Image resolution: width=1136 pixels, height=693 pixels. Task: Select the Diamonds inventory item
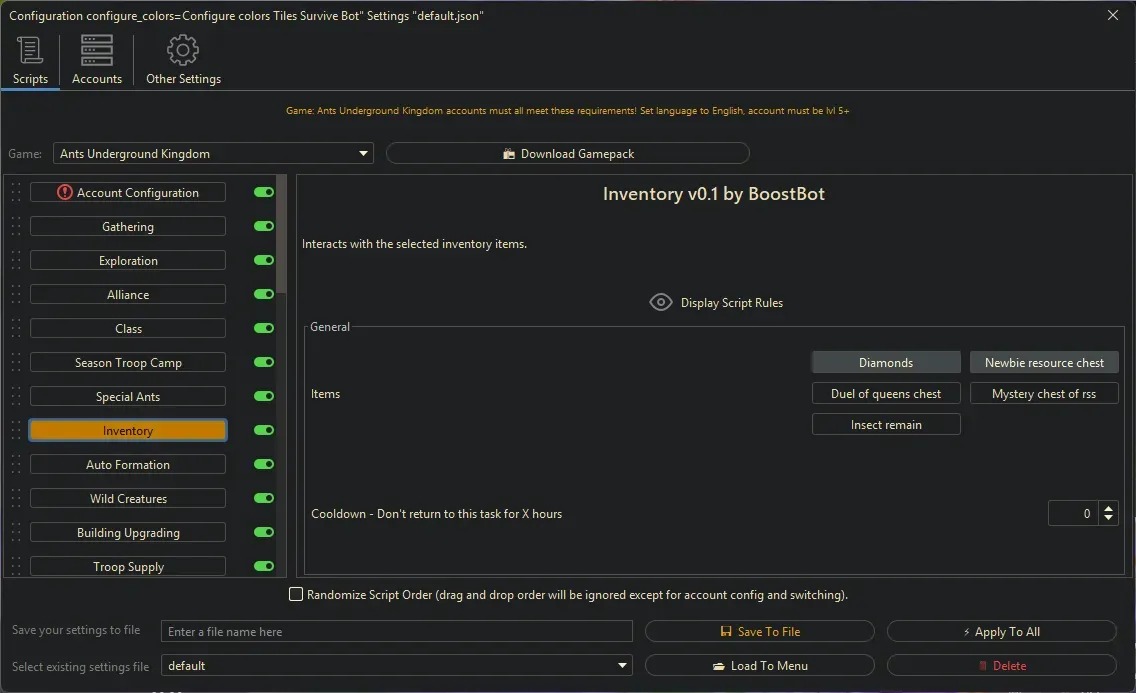point(886,362)
